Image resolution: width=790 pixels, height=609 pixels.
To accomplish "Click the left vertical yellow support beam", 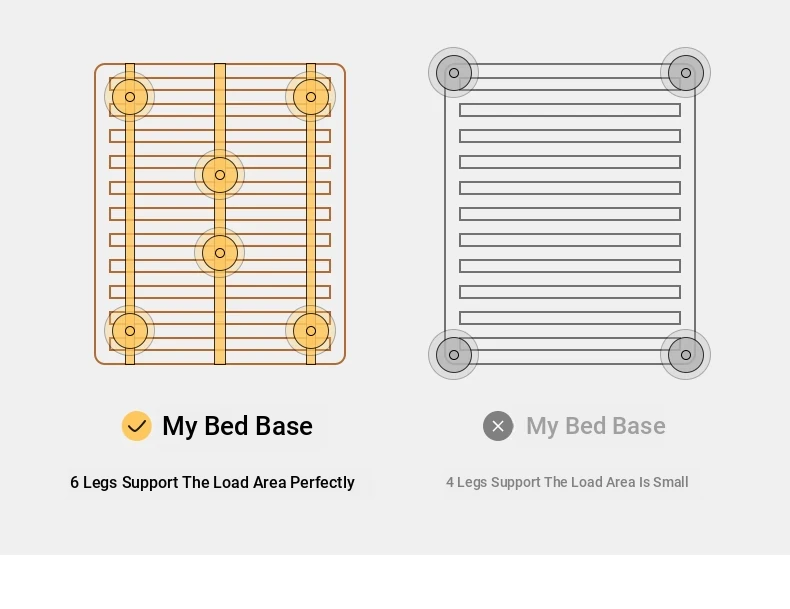I will pos(129,214).
